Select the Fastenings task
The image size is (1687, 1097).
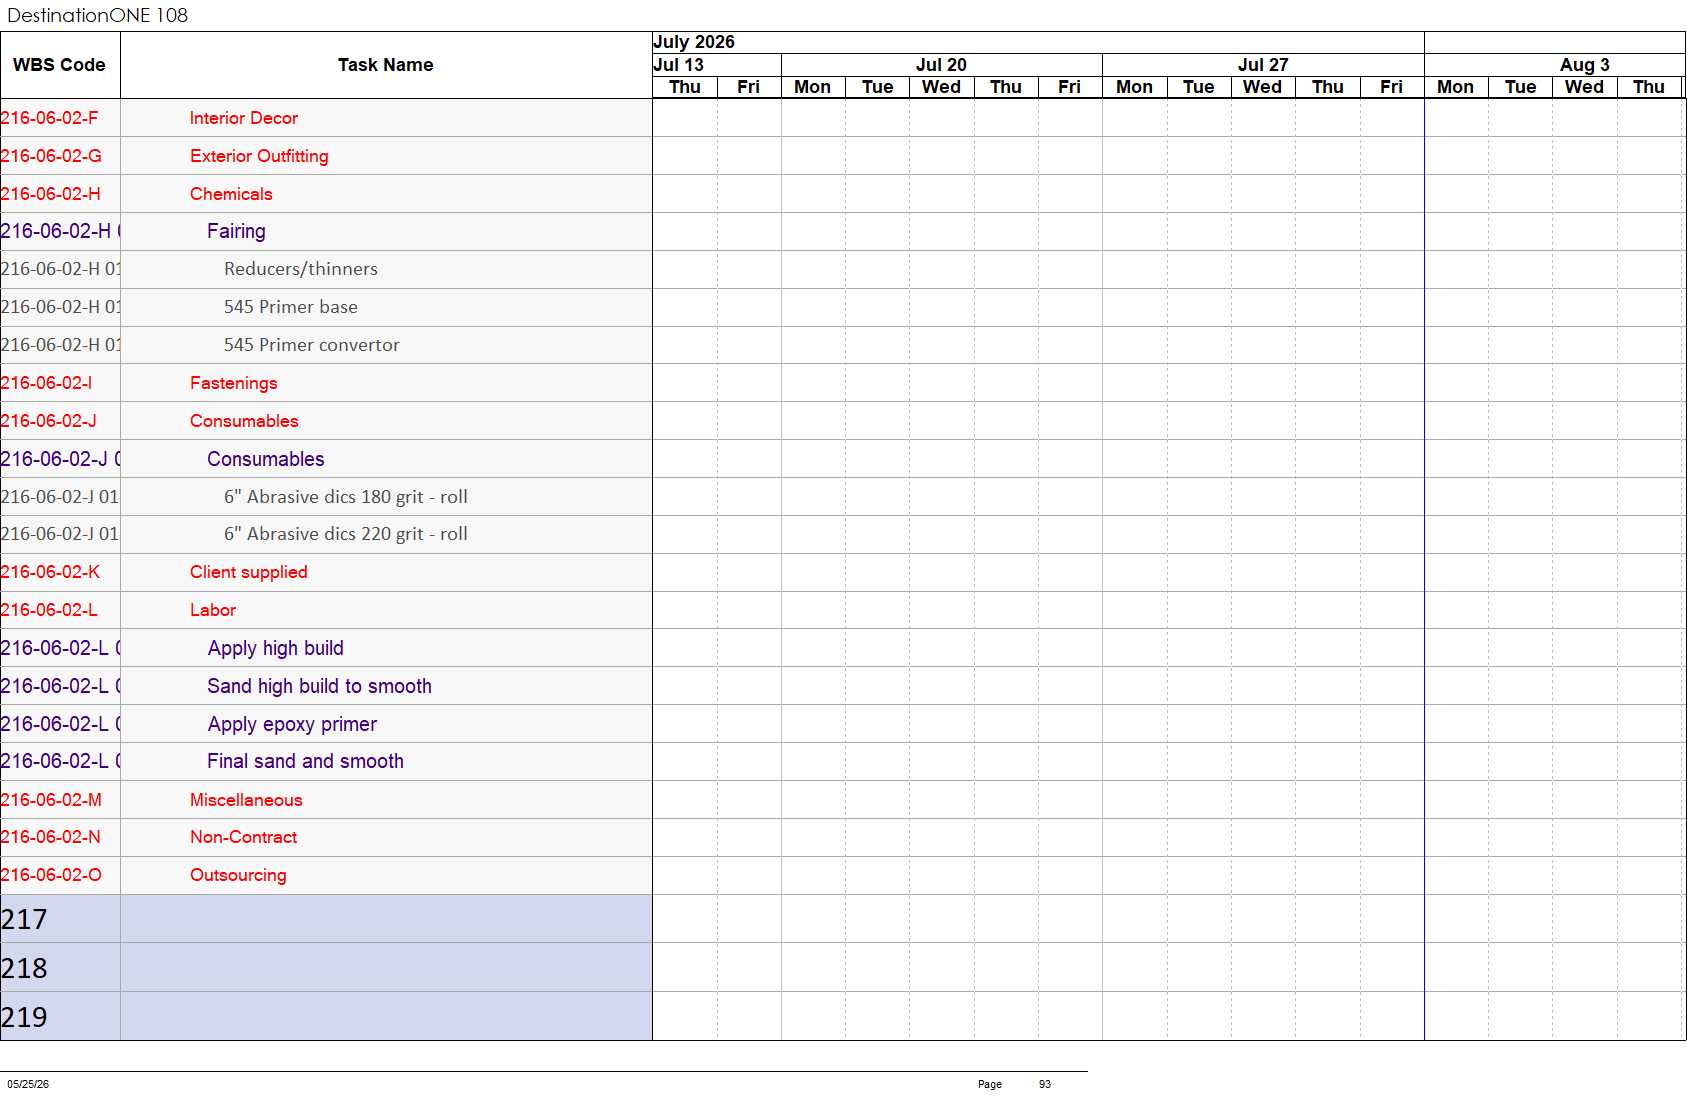234,383
